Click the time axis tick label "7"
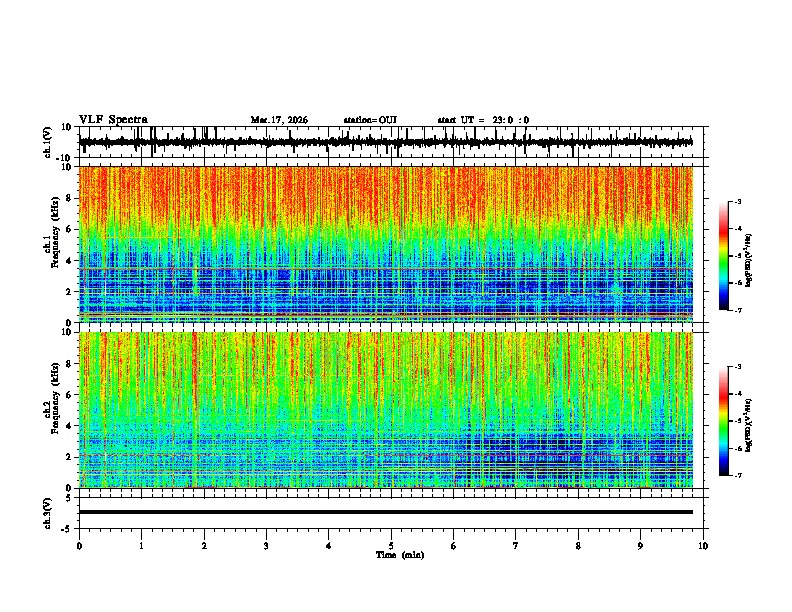Screen dimensions: 792x612 516,546
